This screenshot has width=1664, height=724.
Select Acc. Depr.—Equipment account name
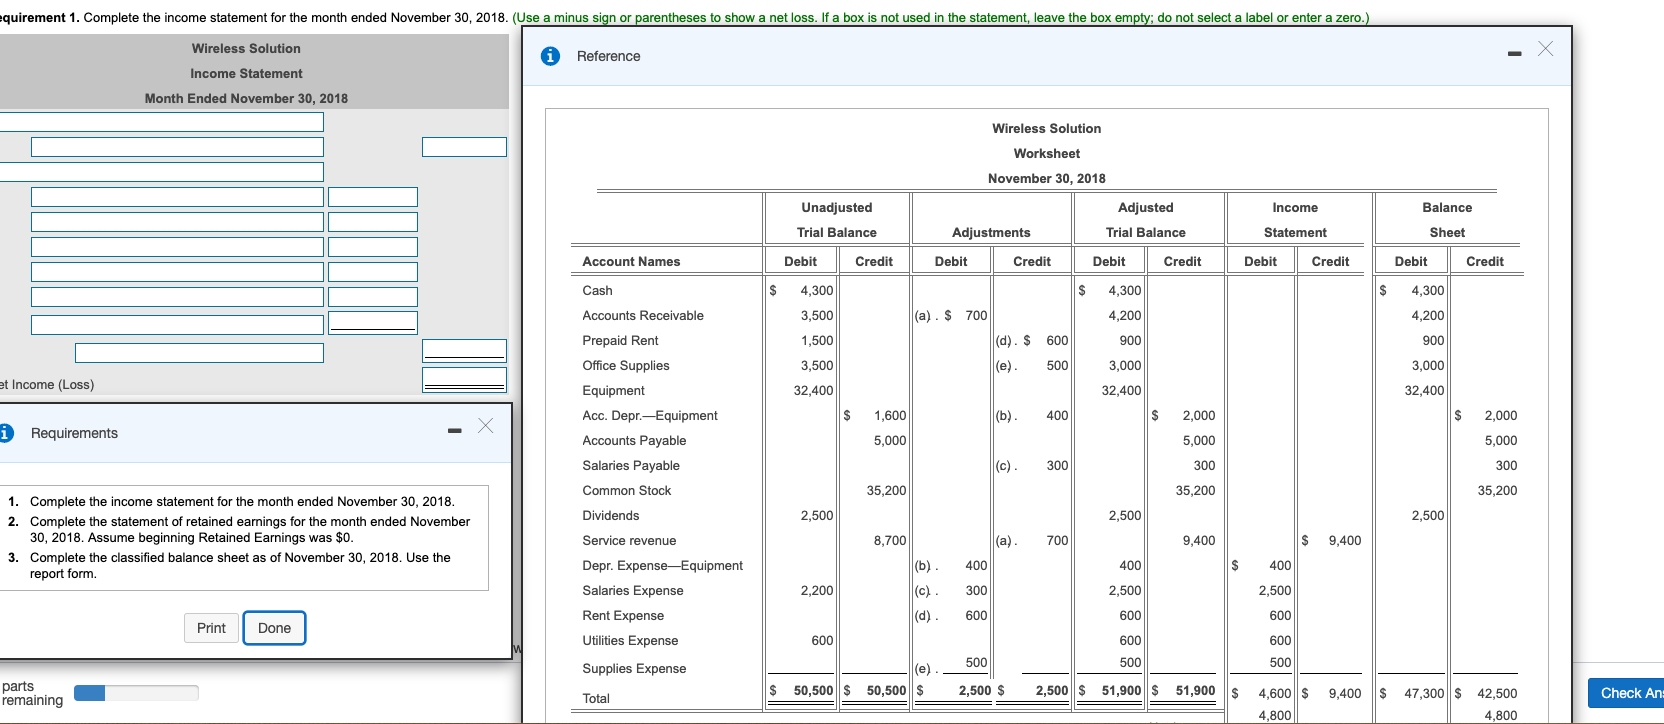(x=650, y=416)
